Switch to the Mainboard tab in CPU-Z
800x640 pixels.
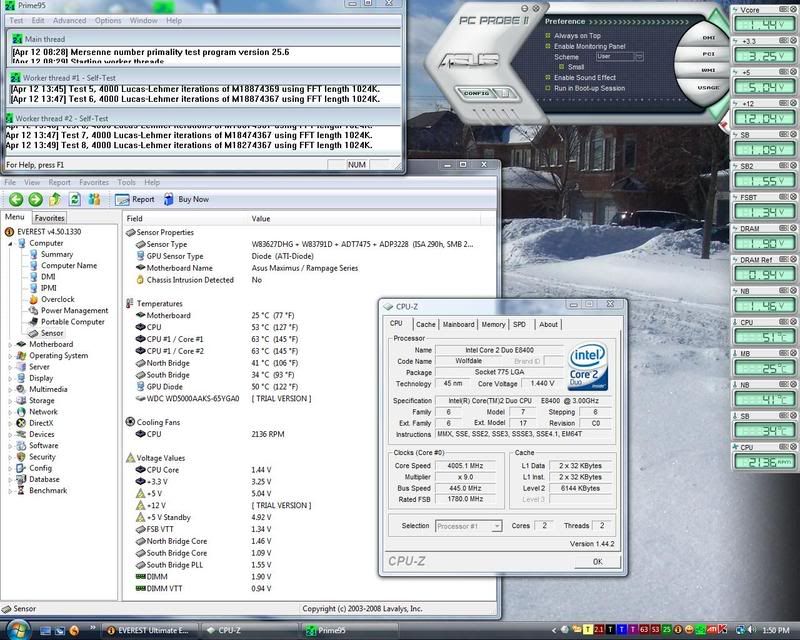click(x=458, y=324)
